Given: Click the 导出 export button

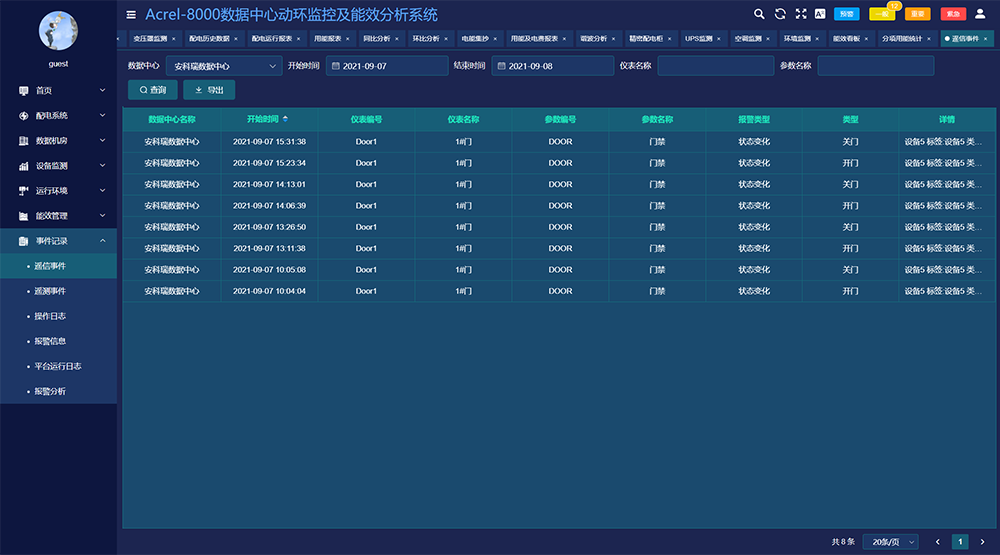Looking at the screenshot, I should click(209, 90).
